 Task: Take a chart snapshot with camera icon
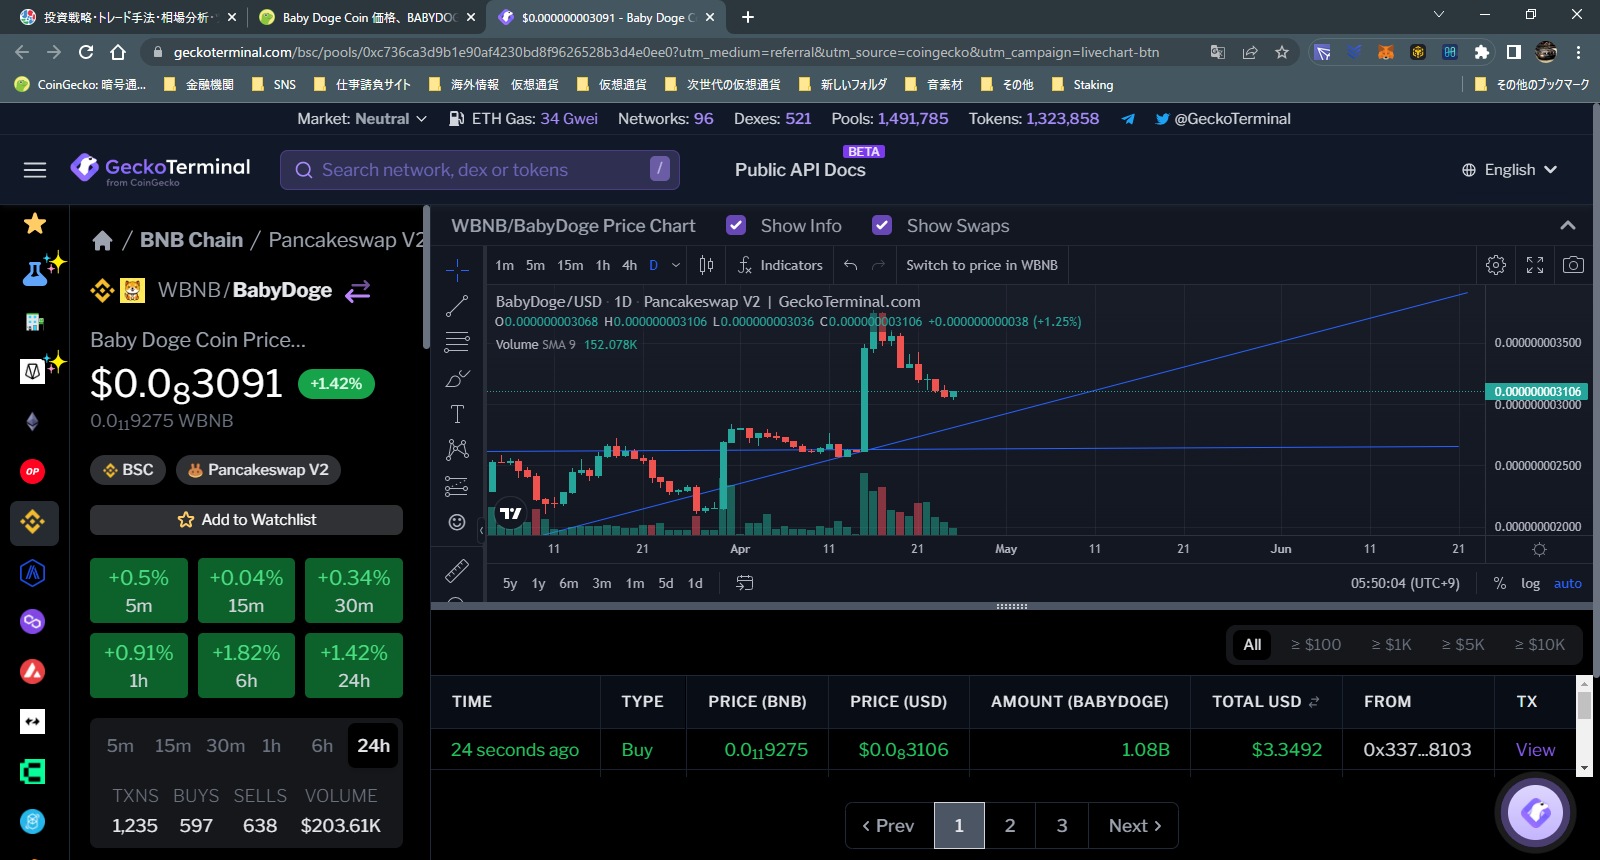pyautogui.click(x=1573, y=265)
